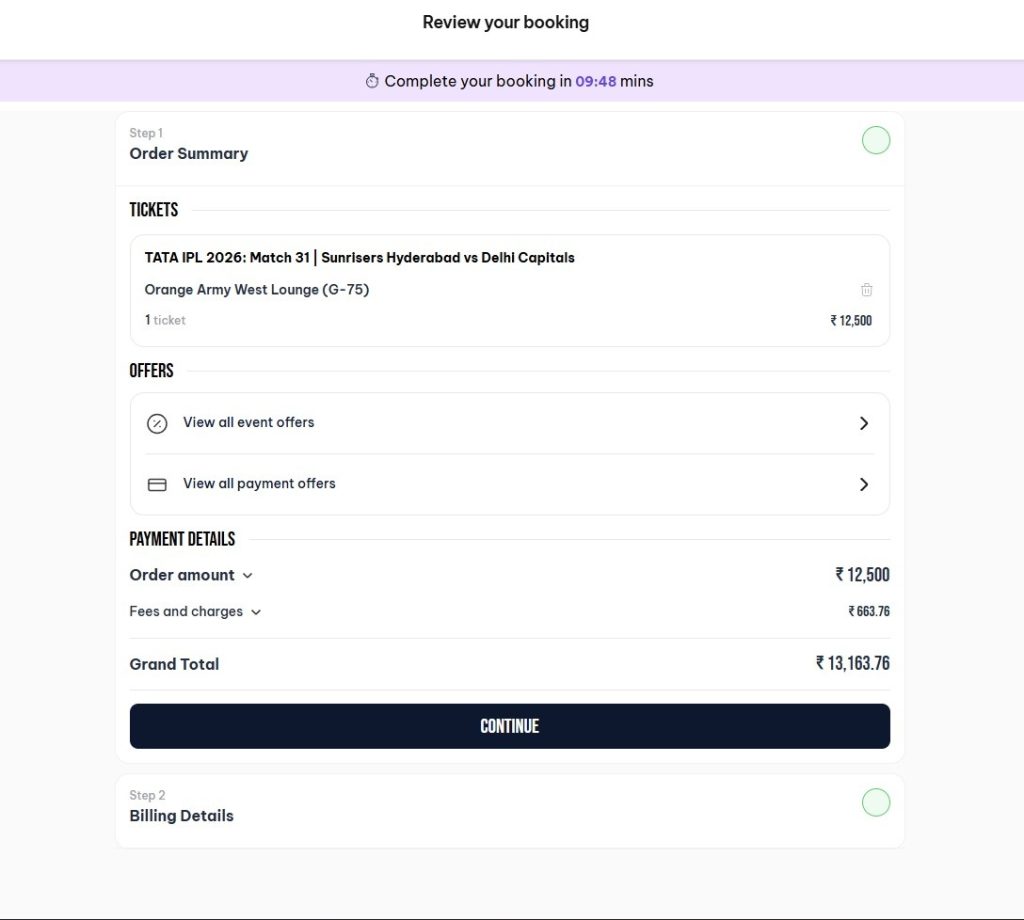Image resolution: width=1024 pixels, height=920 pixels.
Task: Click the Step 2 status circle
Action: coord(876,802)
